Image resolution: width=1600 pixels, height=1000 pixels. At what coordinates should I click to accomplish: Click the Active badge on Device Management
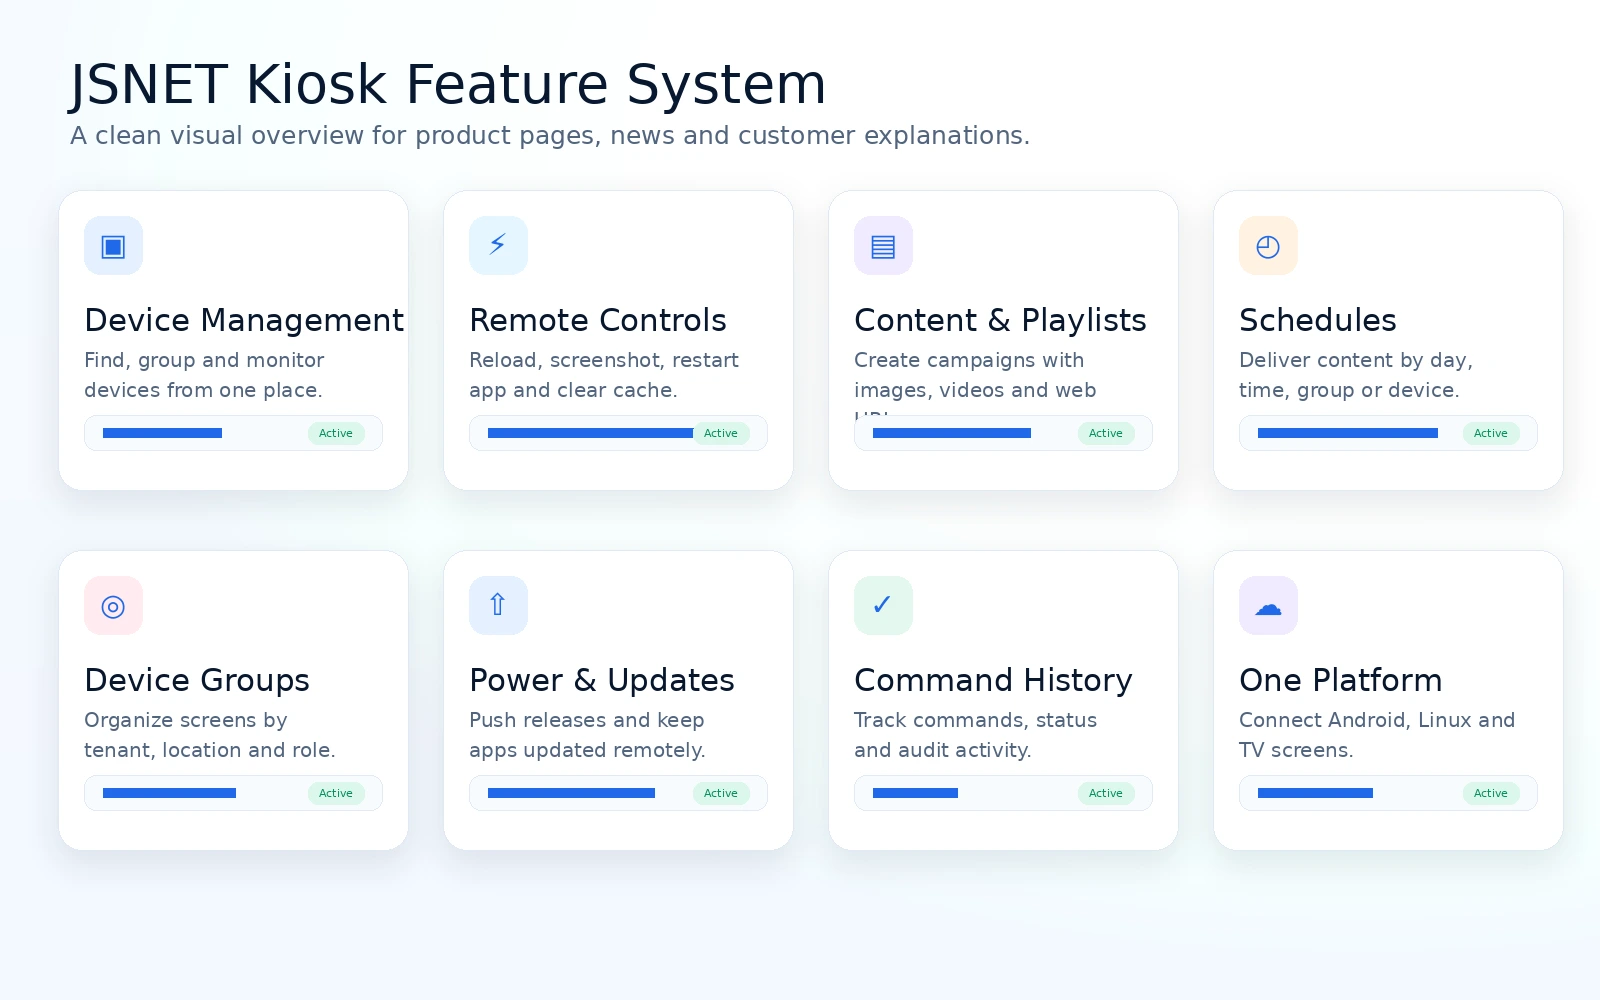click(336, 433)
